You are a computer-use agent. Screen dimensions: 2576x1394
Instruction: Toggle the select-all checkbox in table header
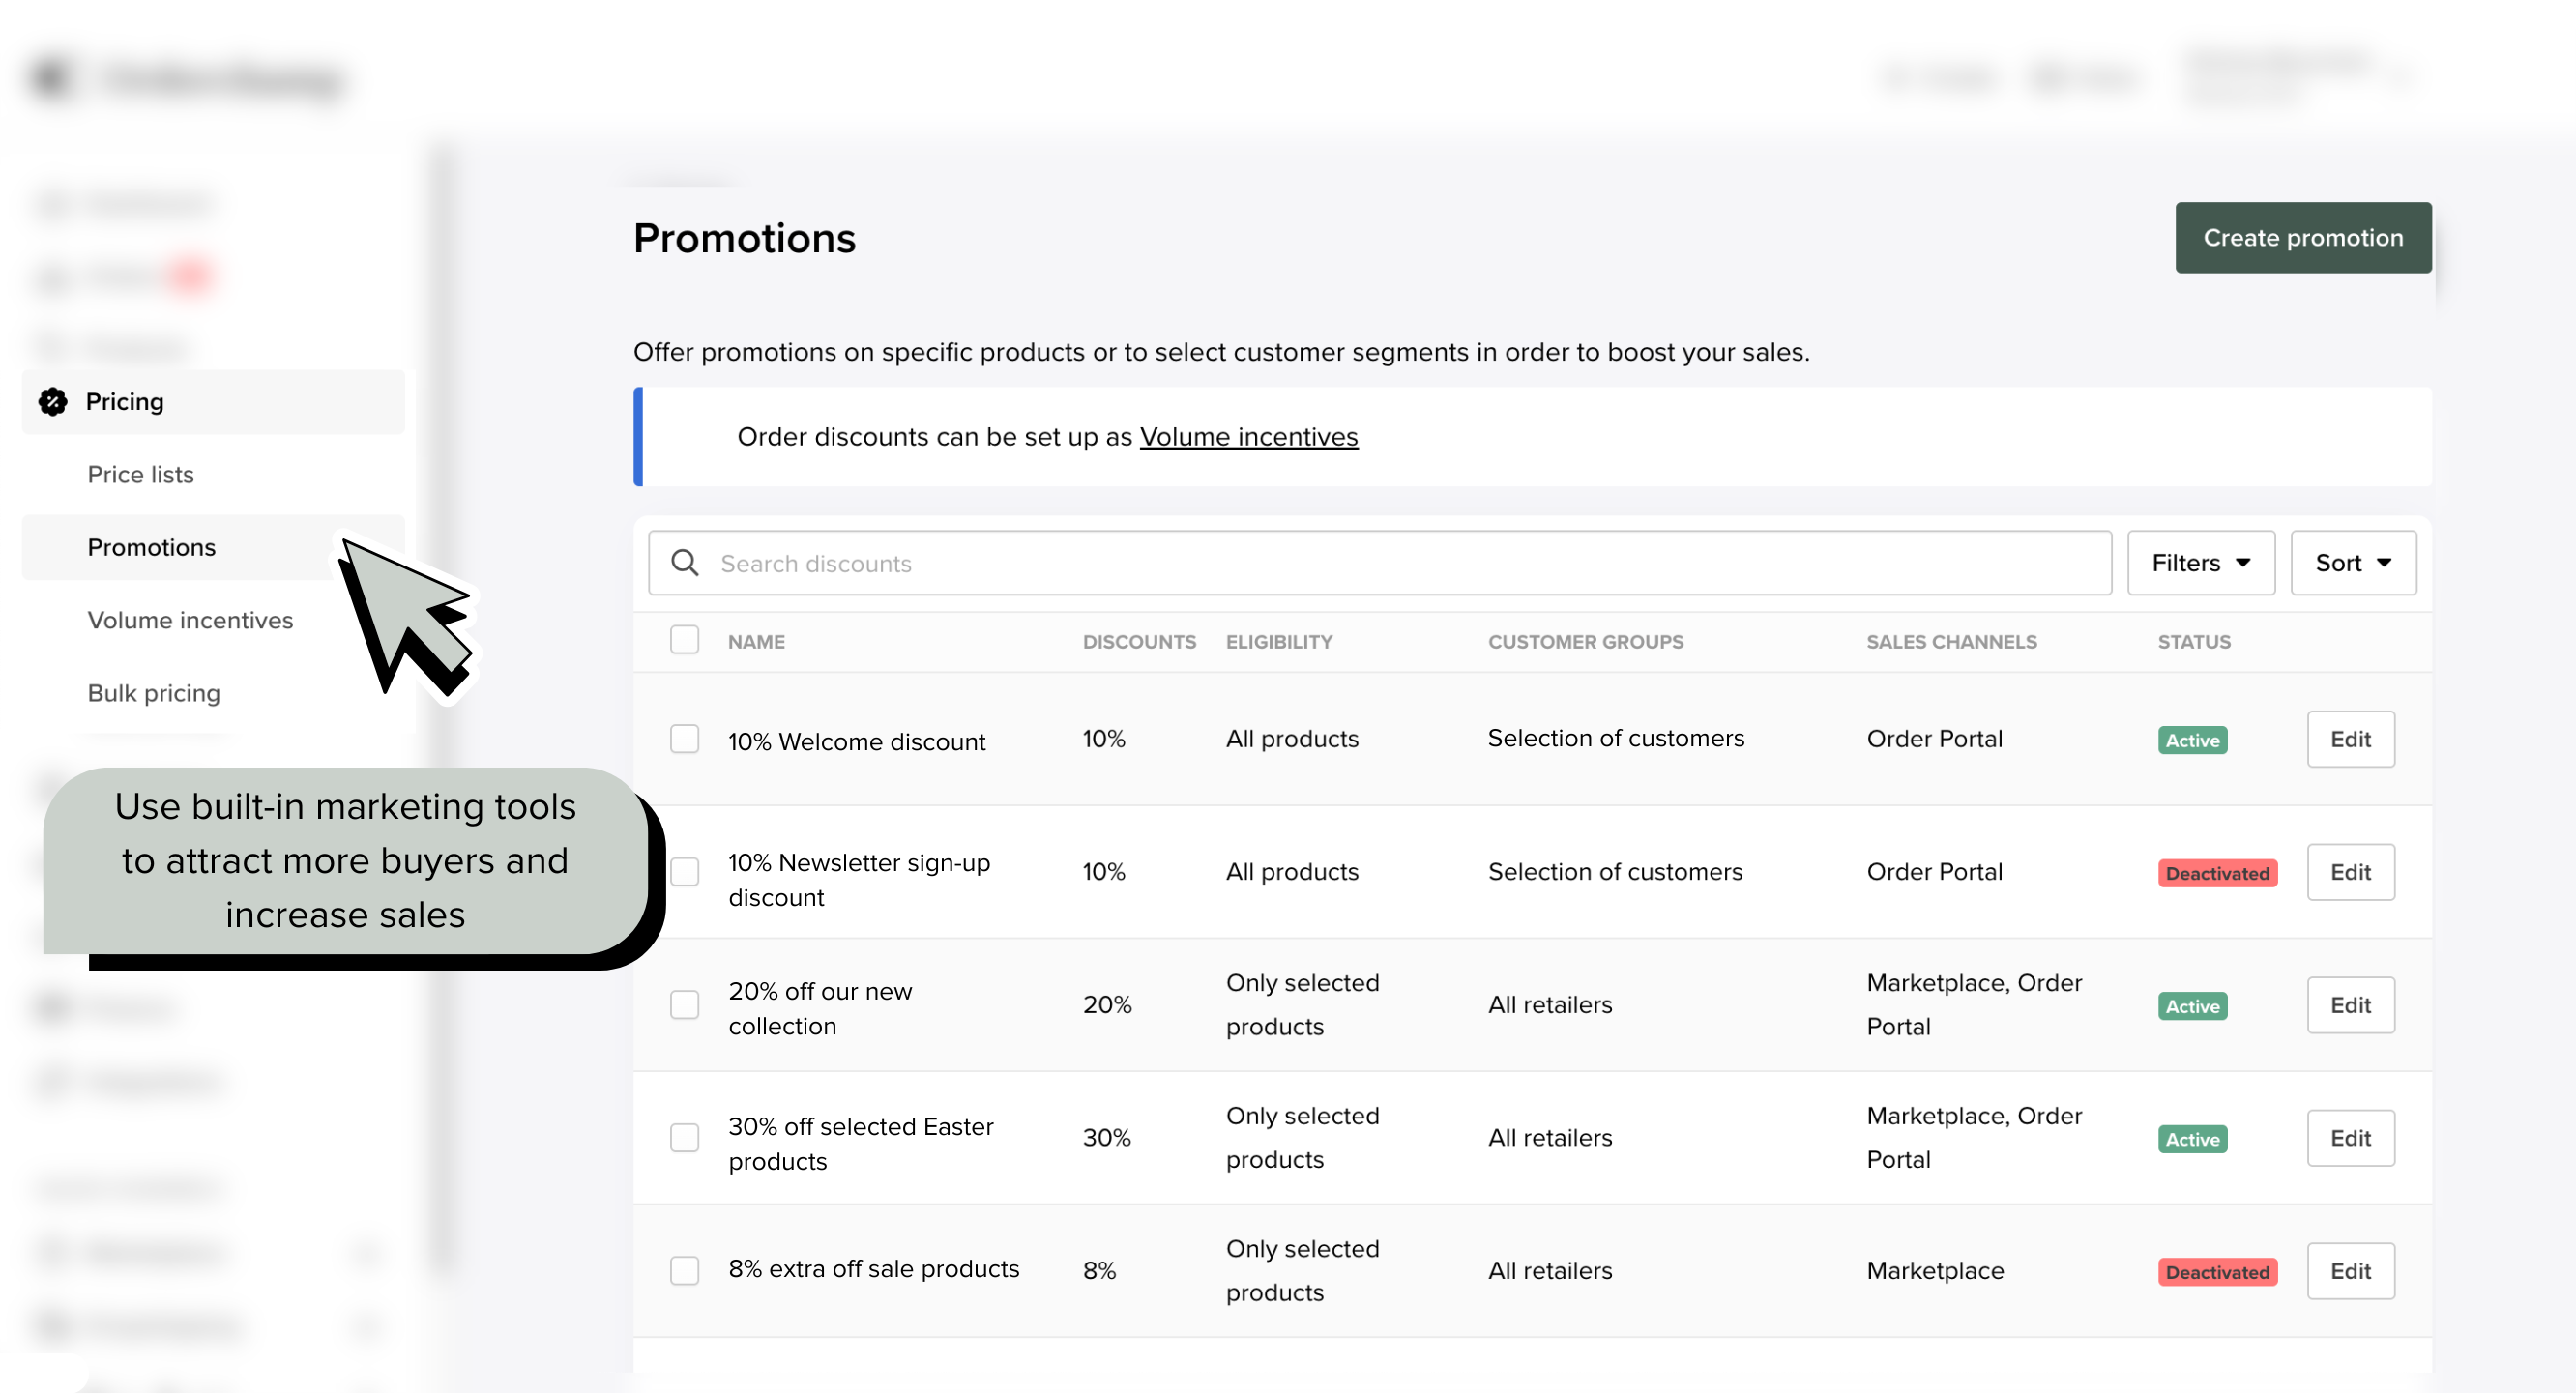685,640
